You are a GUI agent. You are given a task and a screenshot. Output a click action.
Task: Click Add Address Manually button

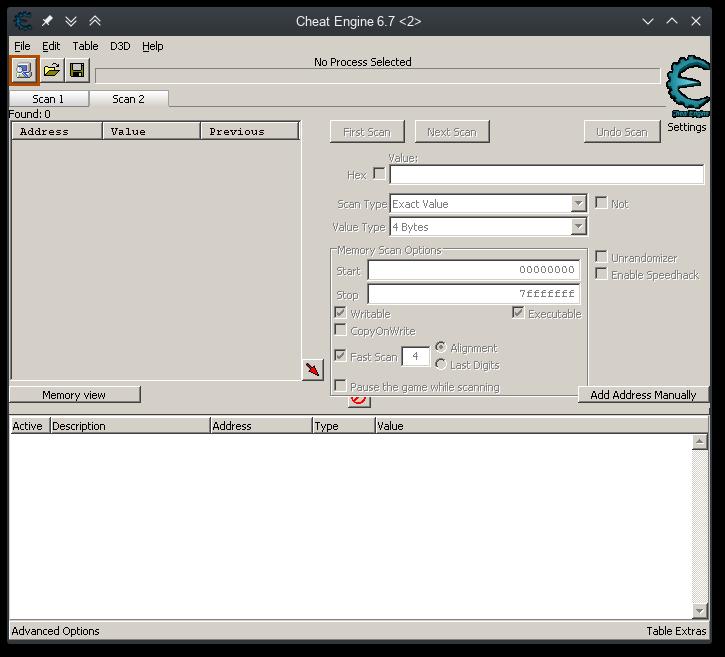pos(643,395)
